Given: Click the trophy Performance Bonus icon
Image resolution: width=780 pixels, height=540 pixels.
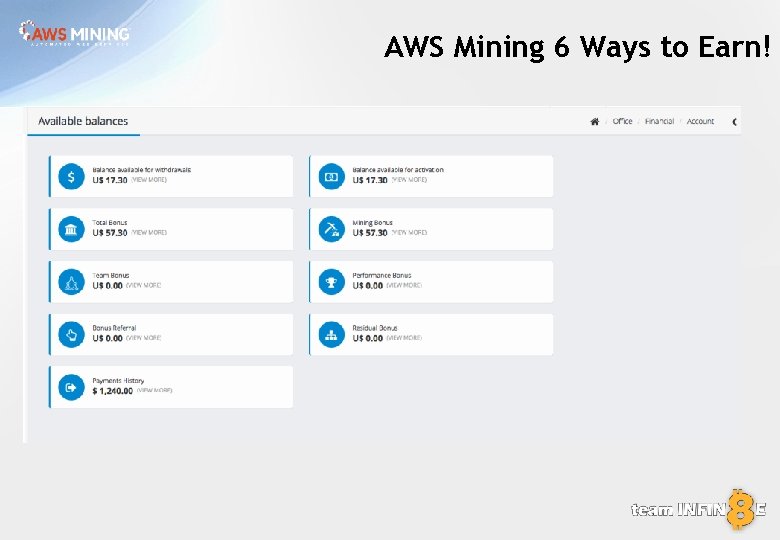Looking at the screenshot, I should coord(331,282).
